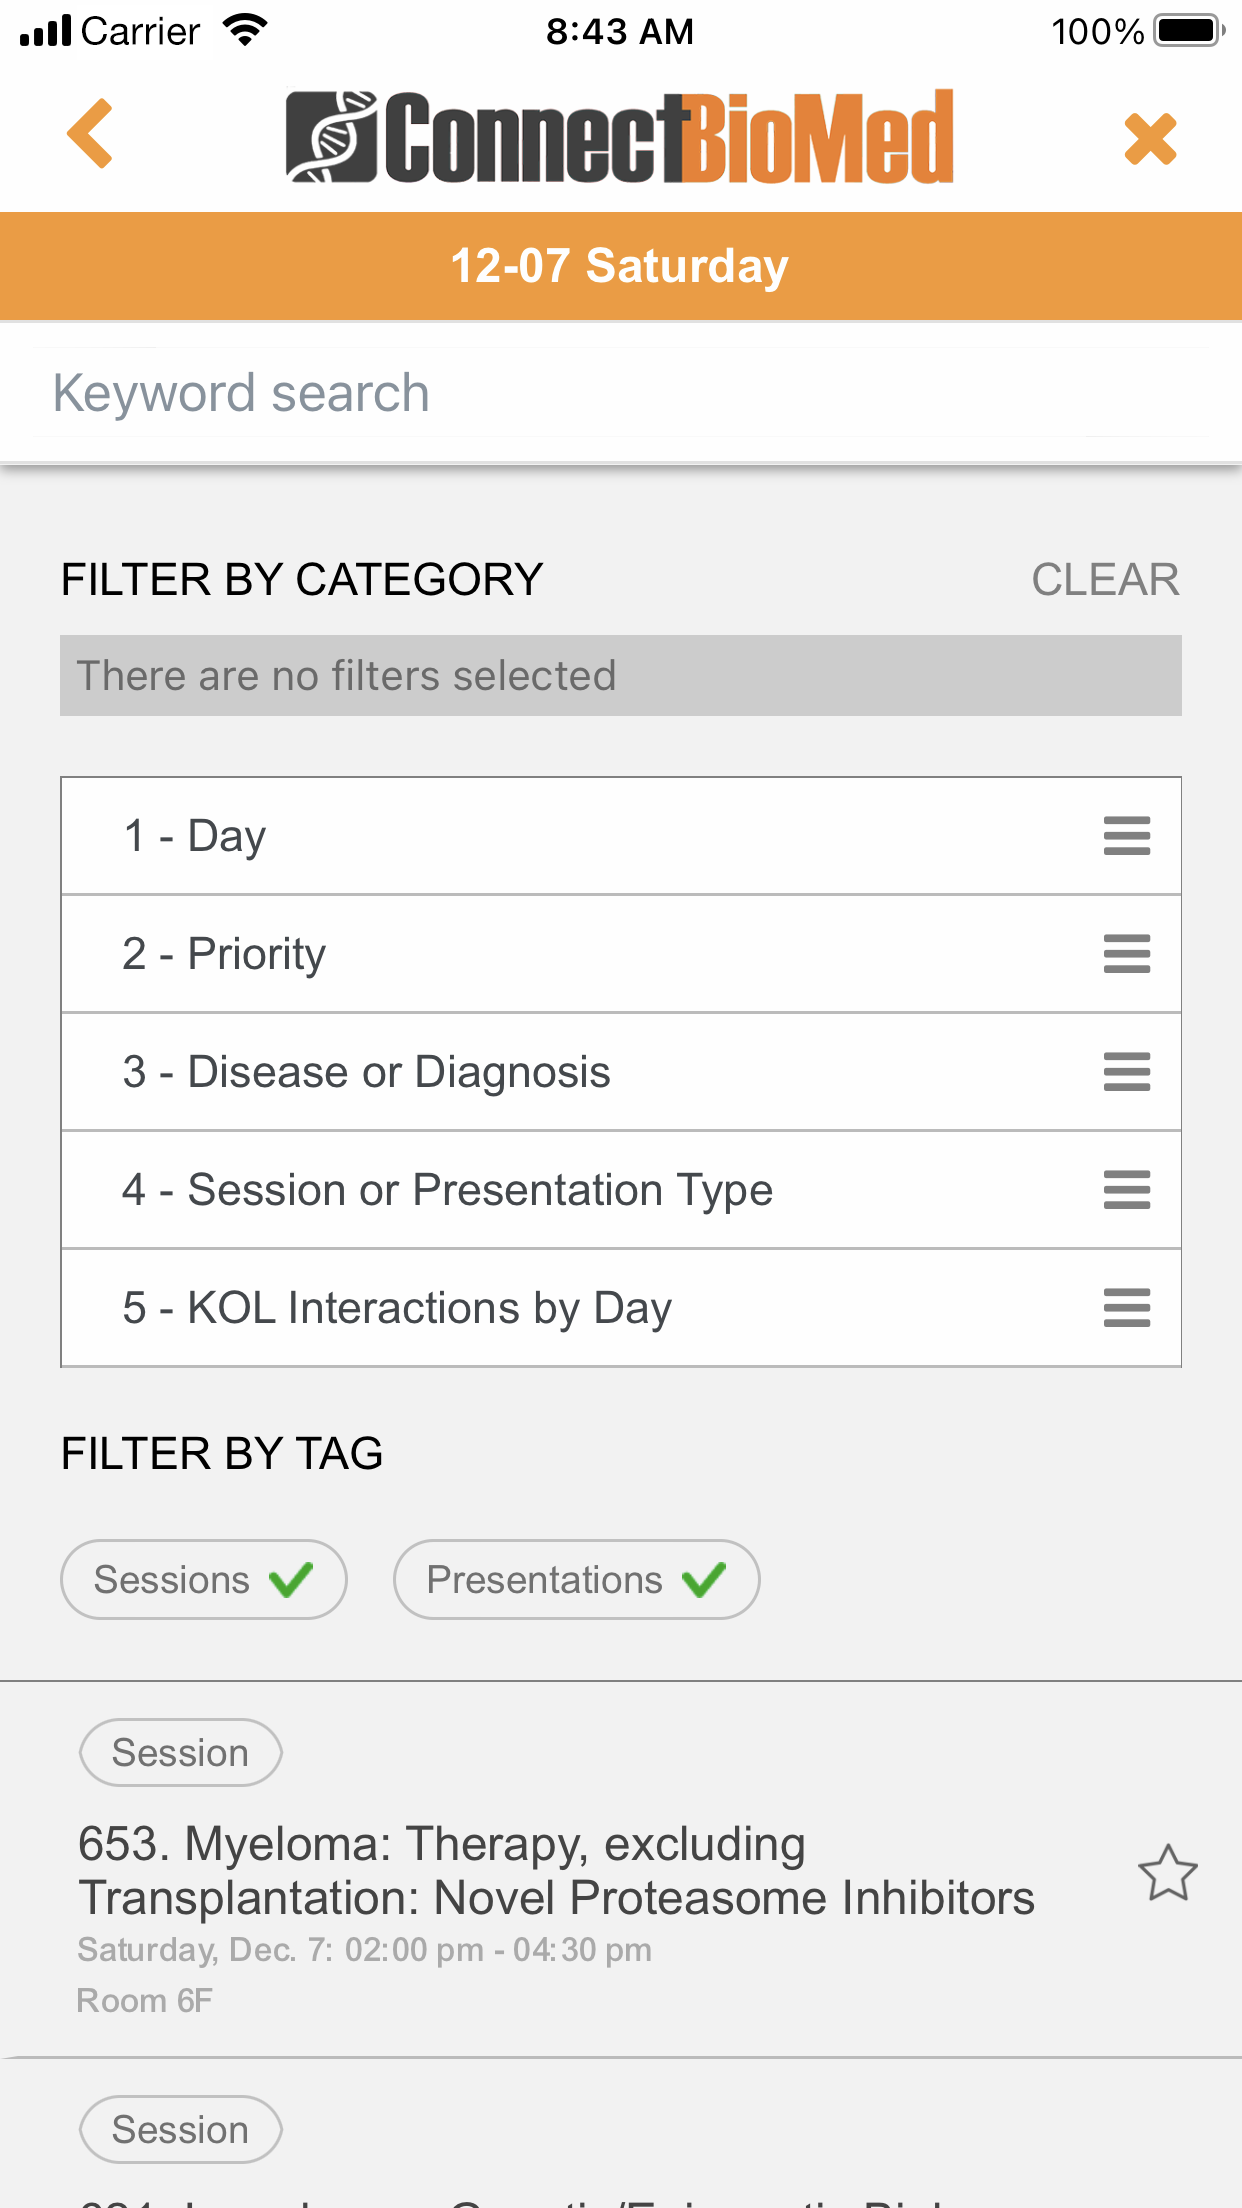Expand the 2 - Priority category
The height and width of the screenshot is (2208, 1242).
[x=621, y=954]
